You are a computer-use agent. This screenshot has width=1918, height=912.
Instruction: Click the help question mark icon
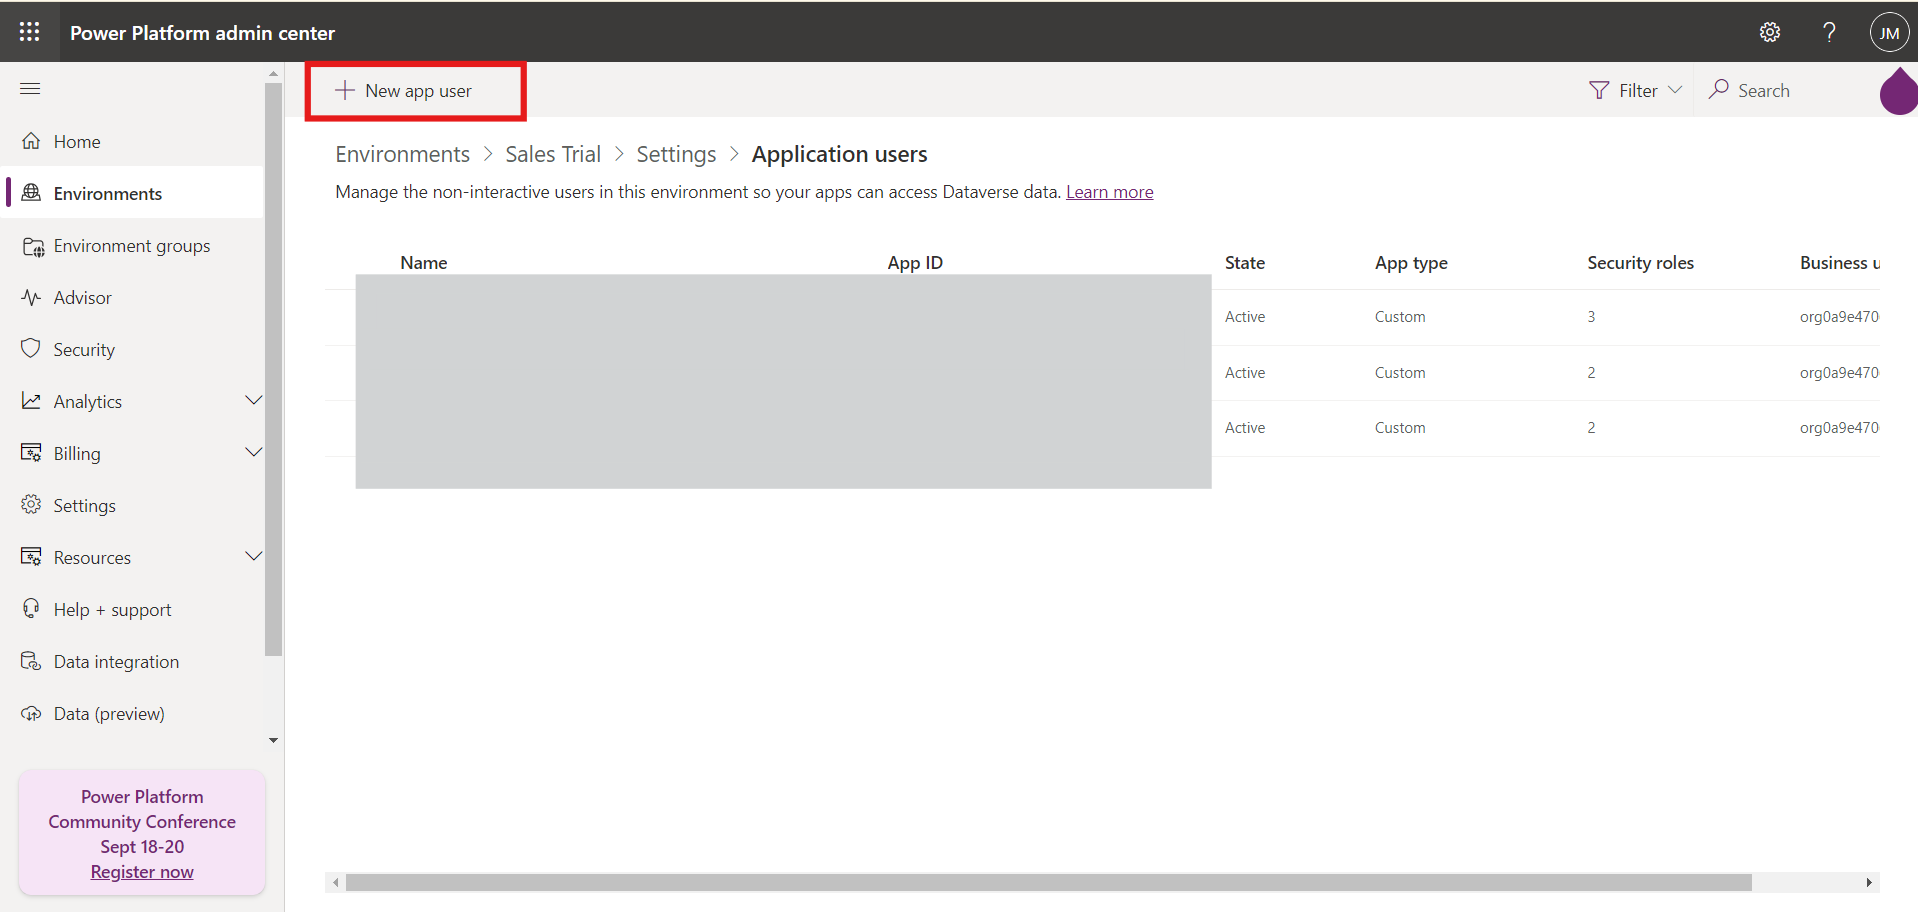[1829, 32]
